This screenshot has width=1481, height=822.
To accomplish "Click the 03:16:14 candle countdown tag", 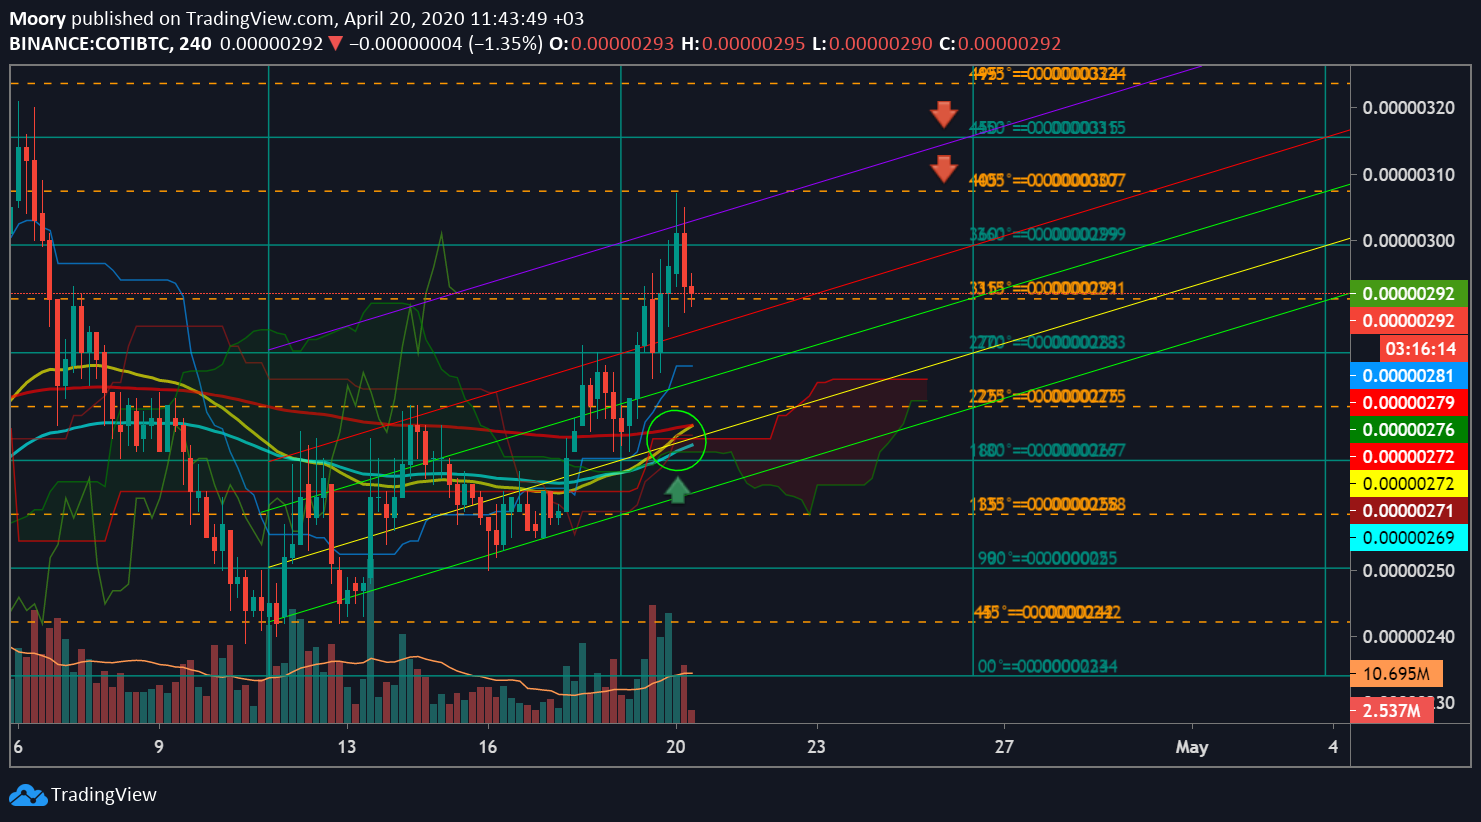I will (1424, 348).
